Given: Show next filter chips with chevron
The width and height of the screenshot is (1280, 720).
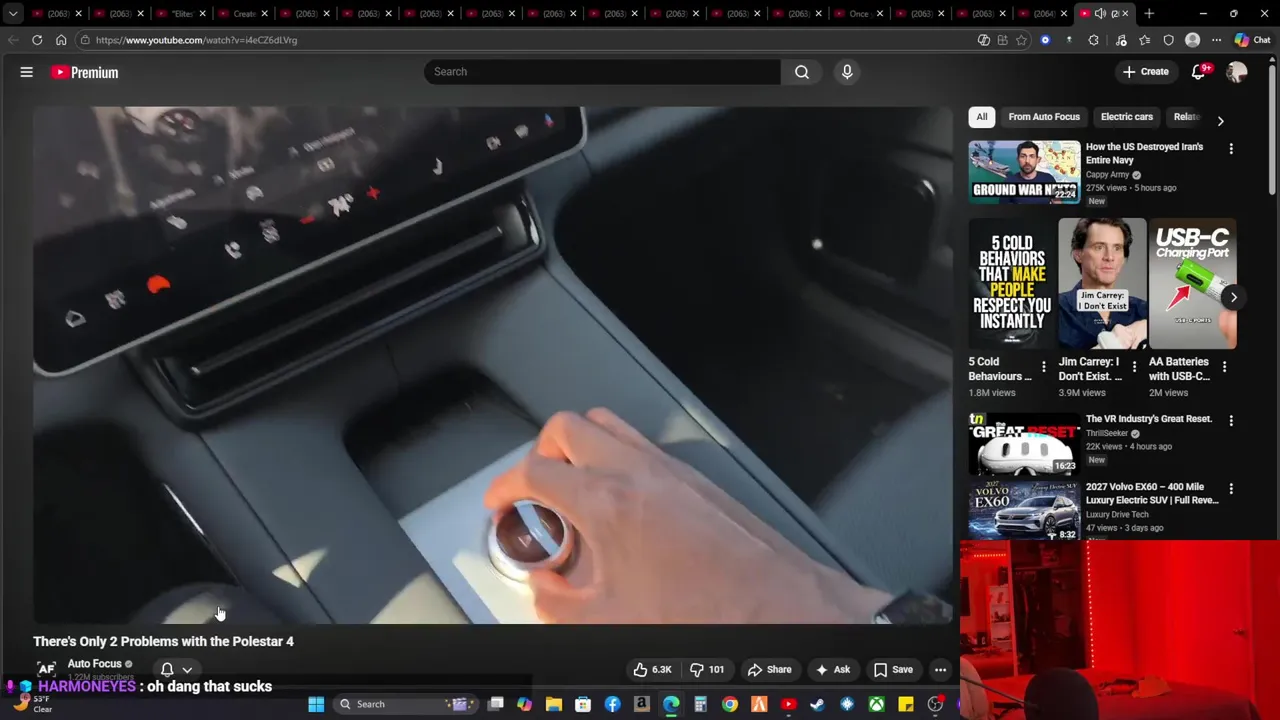Looking at the screenshot, I should (1220, 121).
